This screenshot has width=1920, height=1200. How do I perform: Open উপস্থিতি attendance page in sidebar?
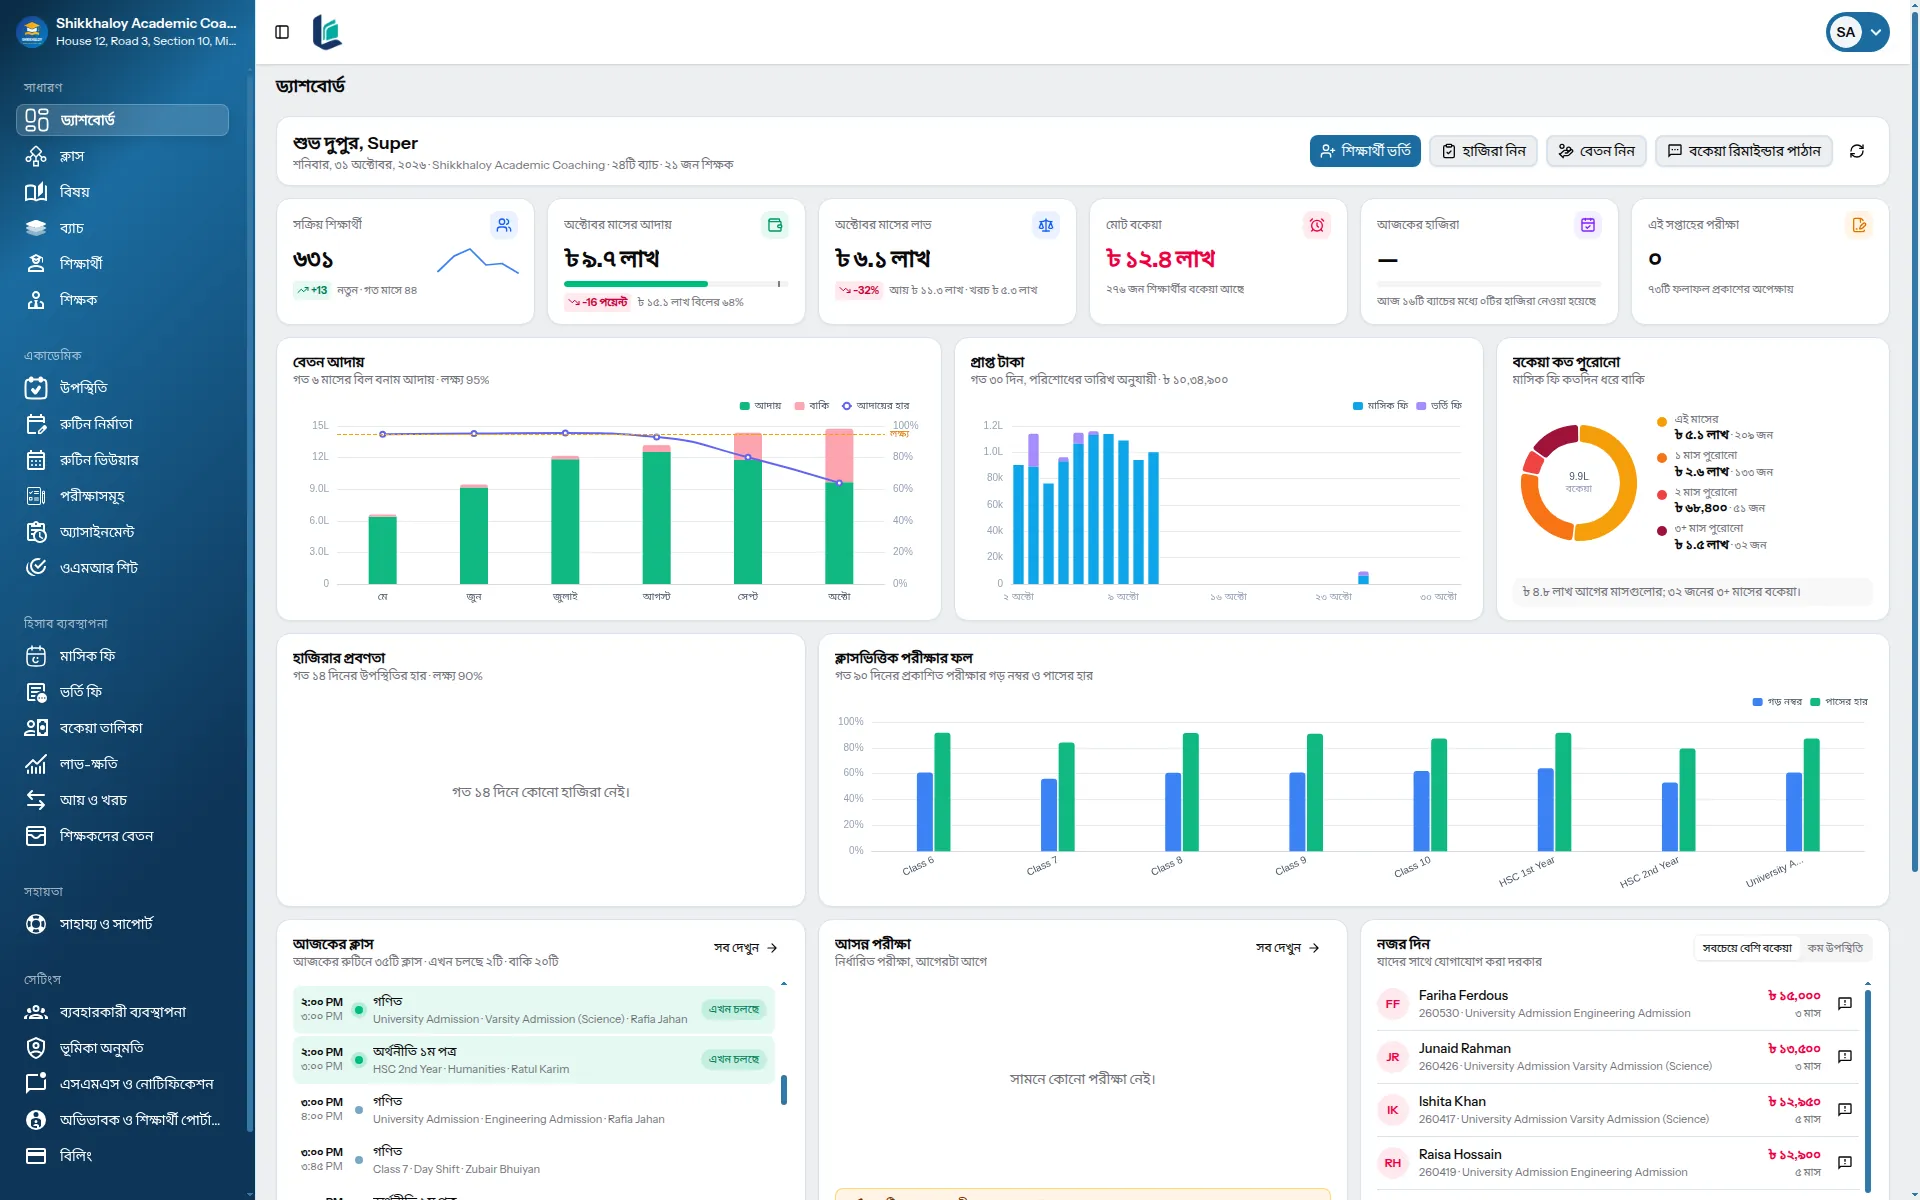point(122,388)
